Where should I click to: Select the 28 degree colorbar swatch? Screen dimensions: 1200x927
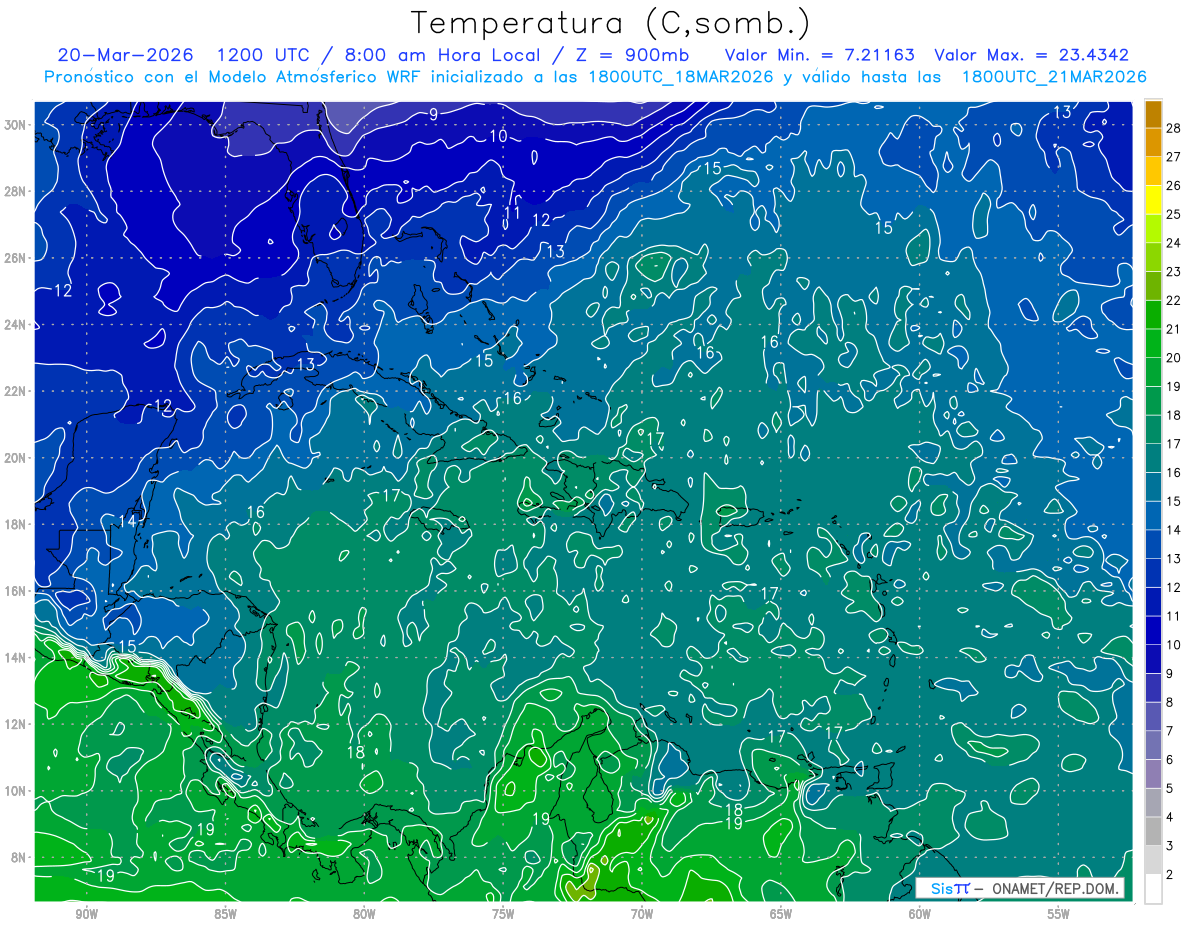[1153, 114]
